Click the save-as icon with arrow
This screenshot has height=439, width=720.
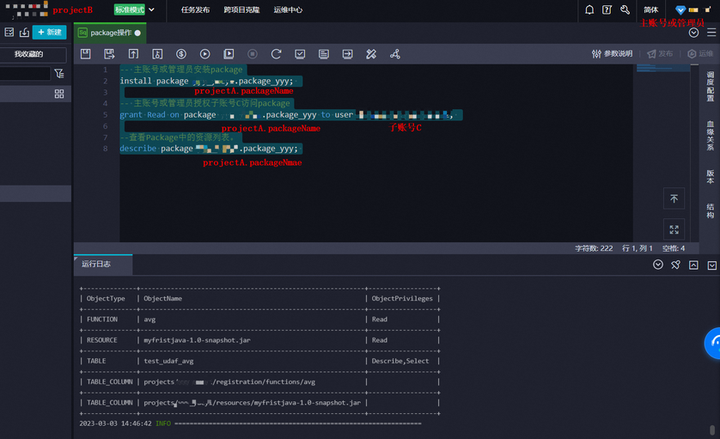click(109, 54)
